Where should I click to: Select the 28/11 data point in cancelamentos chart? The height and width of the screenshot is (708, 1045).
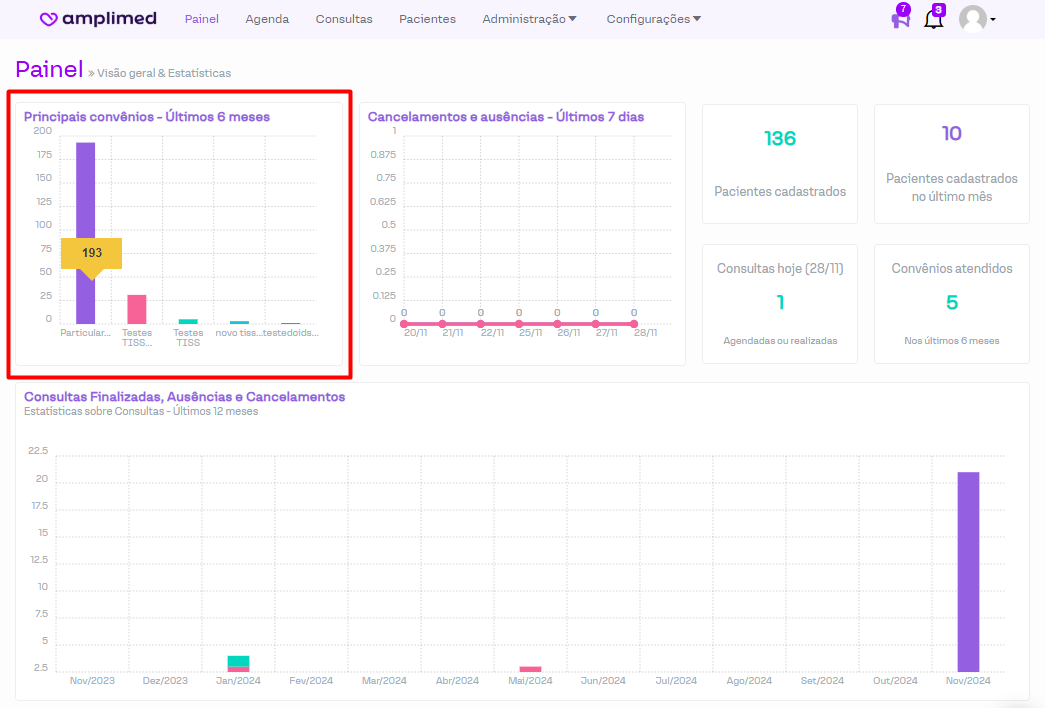634,324
